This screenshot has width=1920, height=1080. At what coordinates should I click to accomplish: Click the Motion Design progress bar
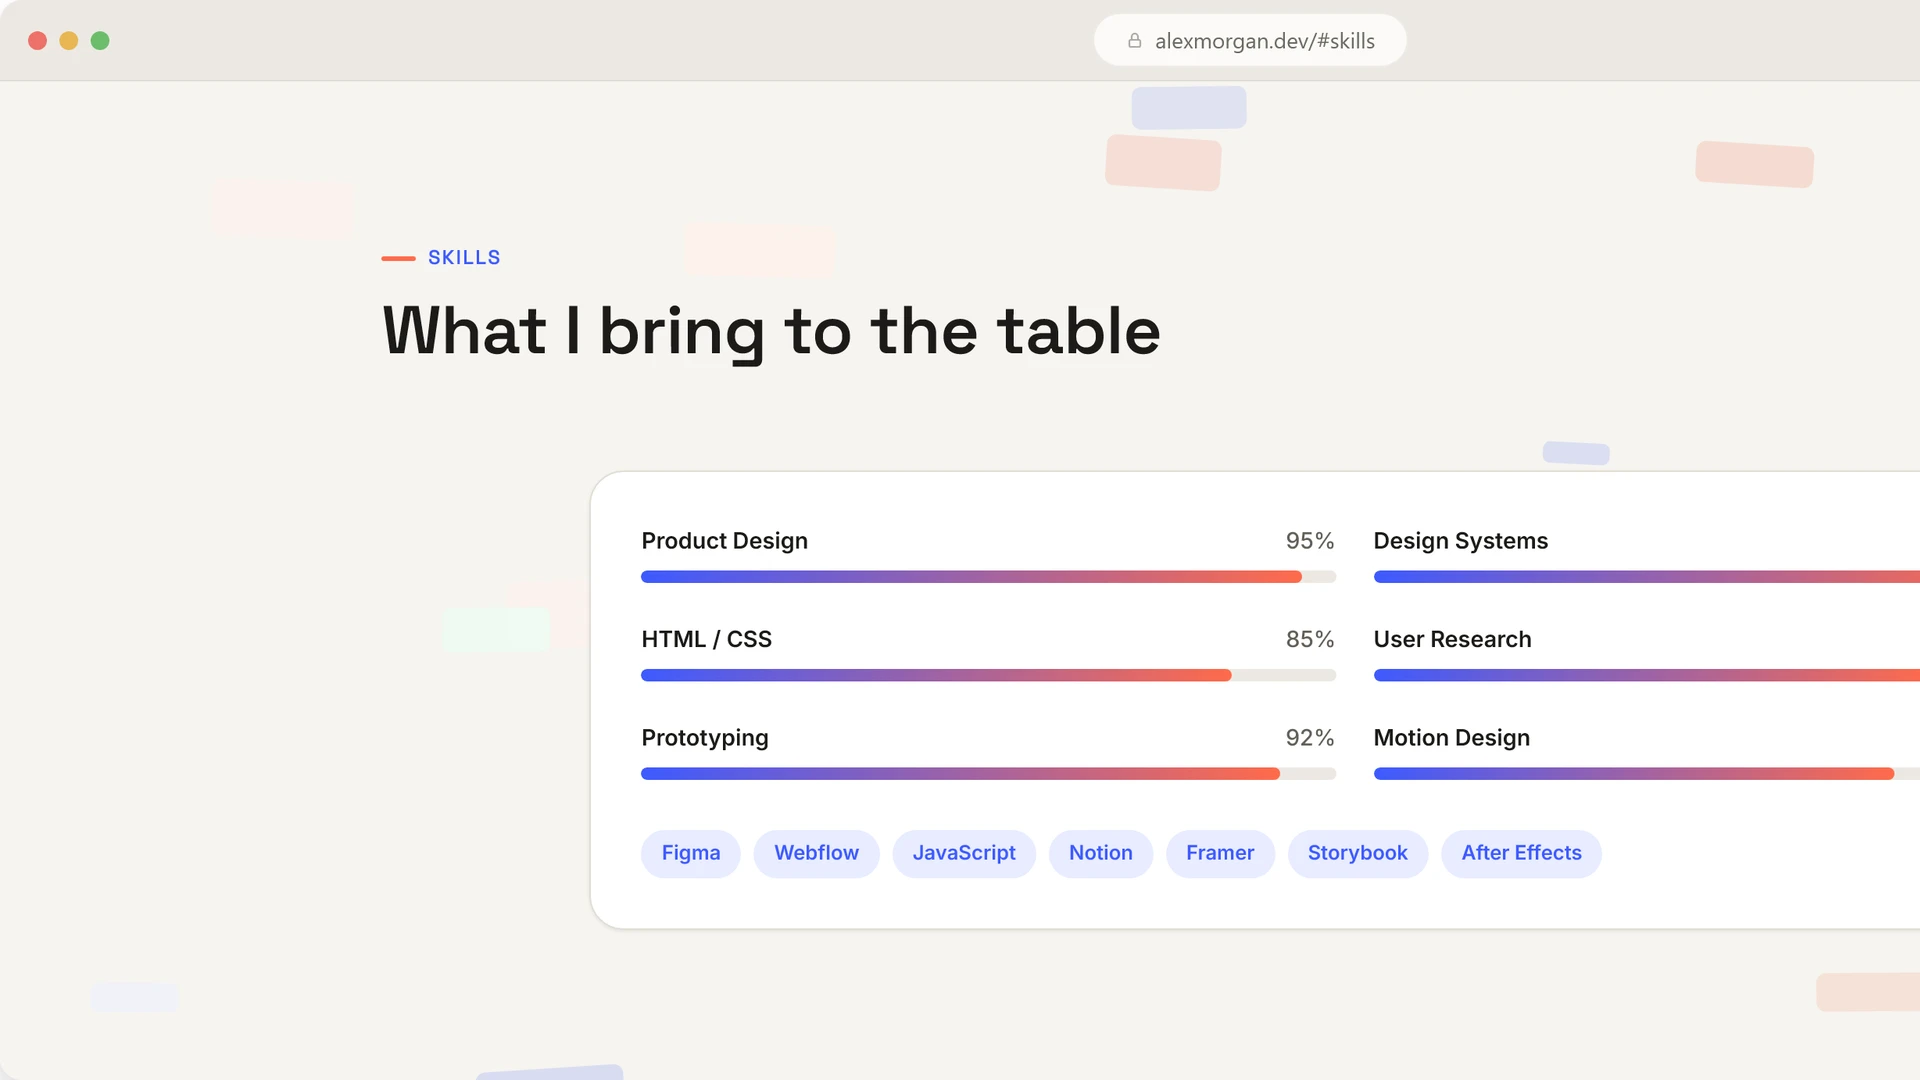coord(1647,774)
